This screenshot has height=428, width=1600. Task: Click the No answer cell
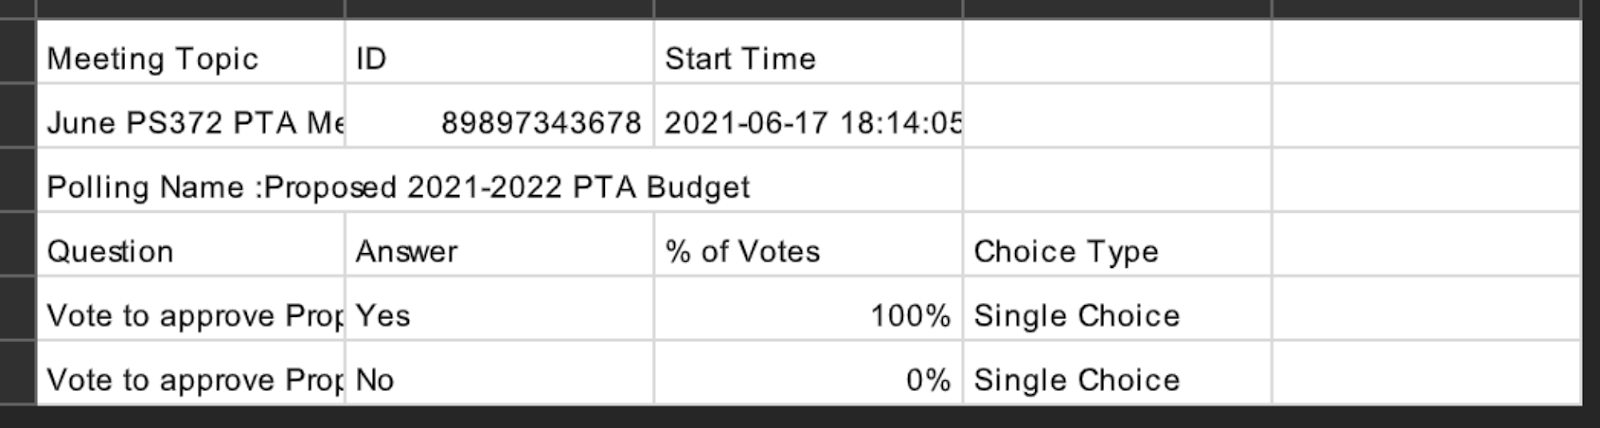click(x=498, y=380)
